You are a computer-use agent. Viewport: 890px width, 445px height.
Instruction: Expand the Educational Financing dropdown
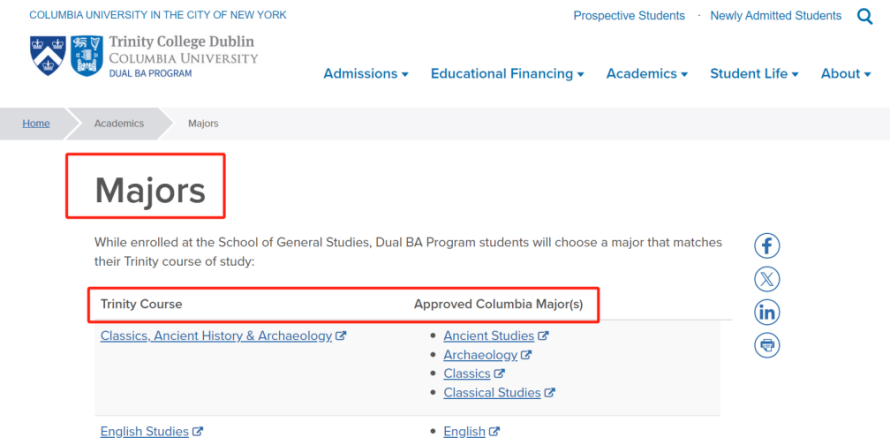tap(507, 74)
